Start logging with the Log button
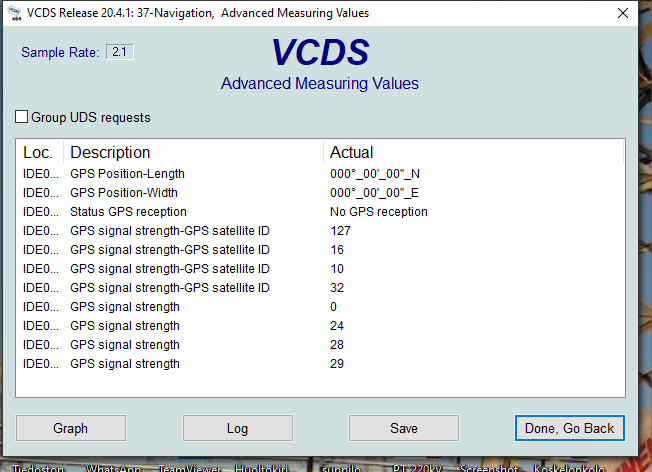Screen dimensions: 652x472 coord(237,428)
